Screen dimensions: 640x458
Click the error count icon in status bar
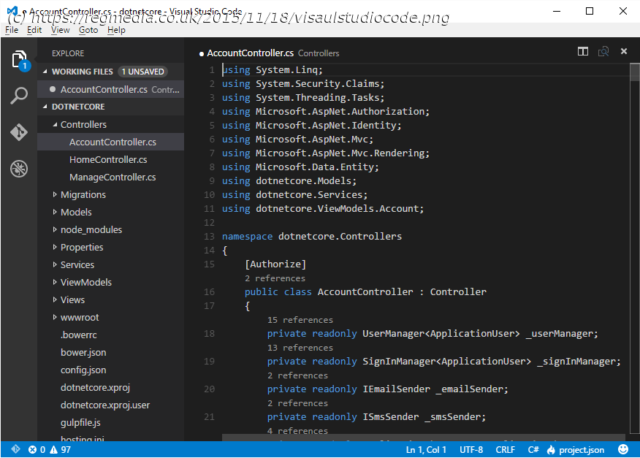pos(32,449)
